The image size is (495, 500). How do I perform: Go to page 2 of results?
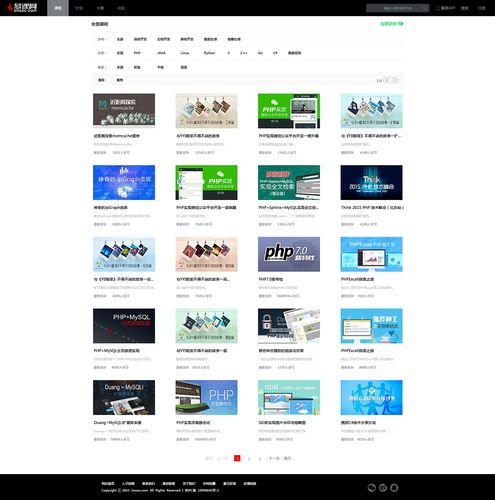pos(249,458)
